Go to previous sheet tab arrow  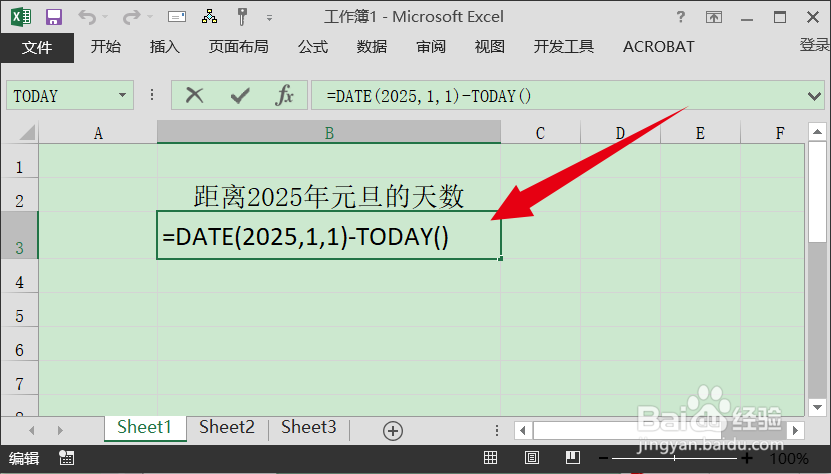click(x=32, y=430)
